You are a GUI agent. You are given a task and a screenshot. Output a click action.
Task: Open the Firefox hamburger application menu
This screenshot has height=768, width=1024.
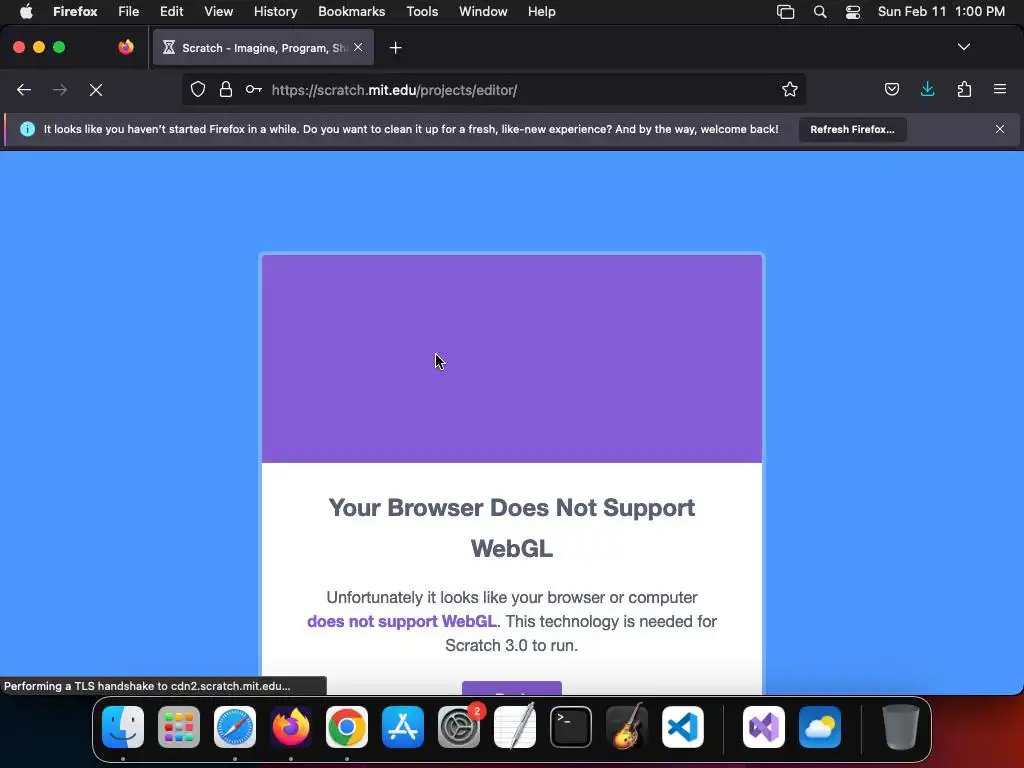pos(1000,89)
